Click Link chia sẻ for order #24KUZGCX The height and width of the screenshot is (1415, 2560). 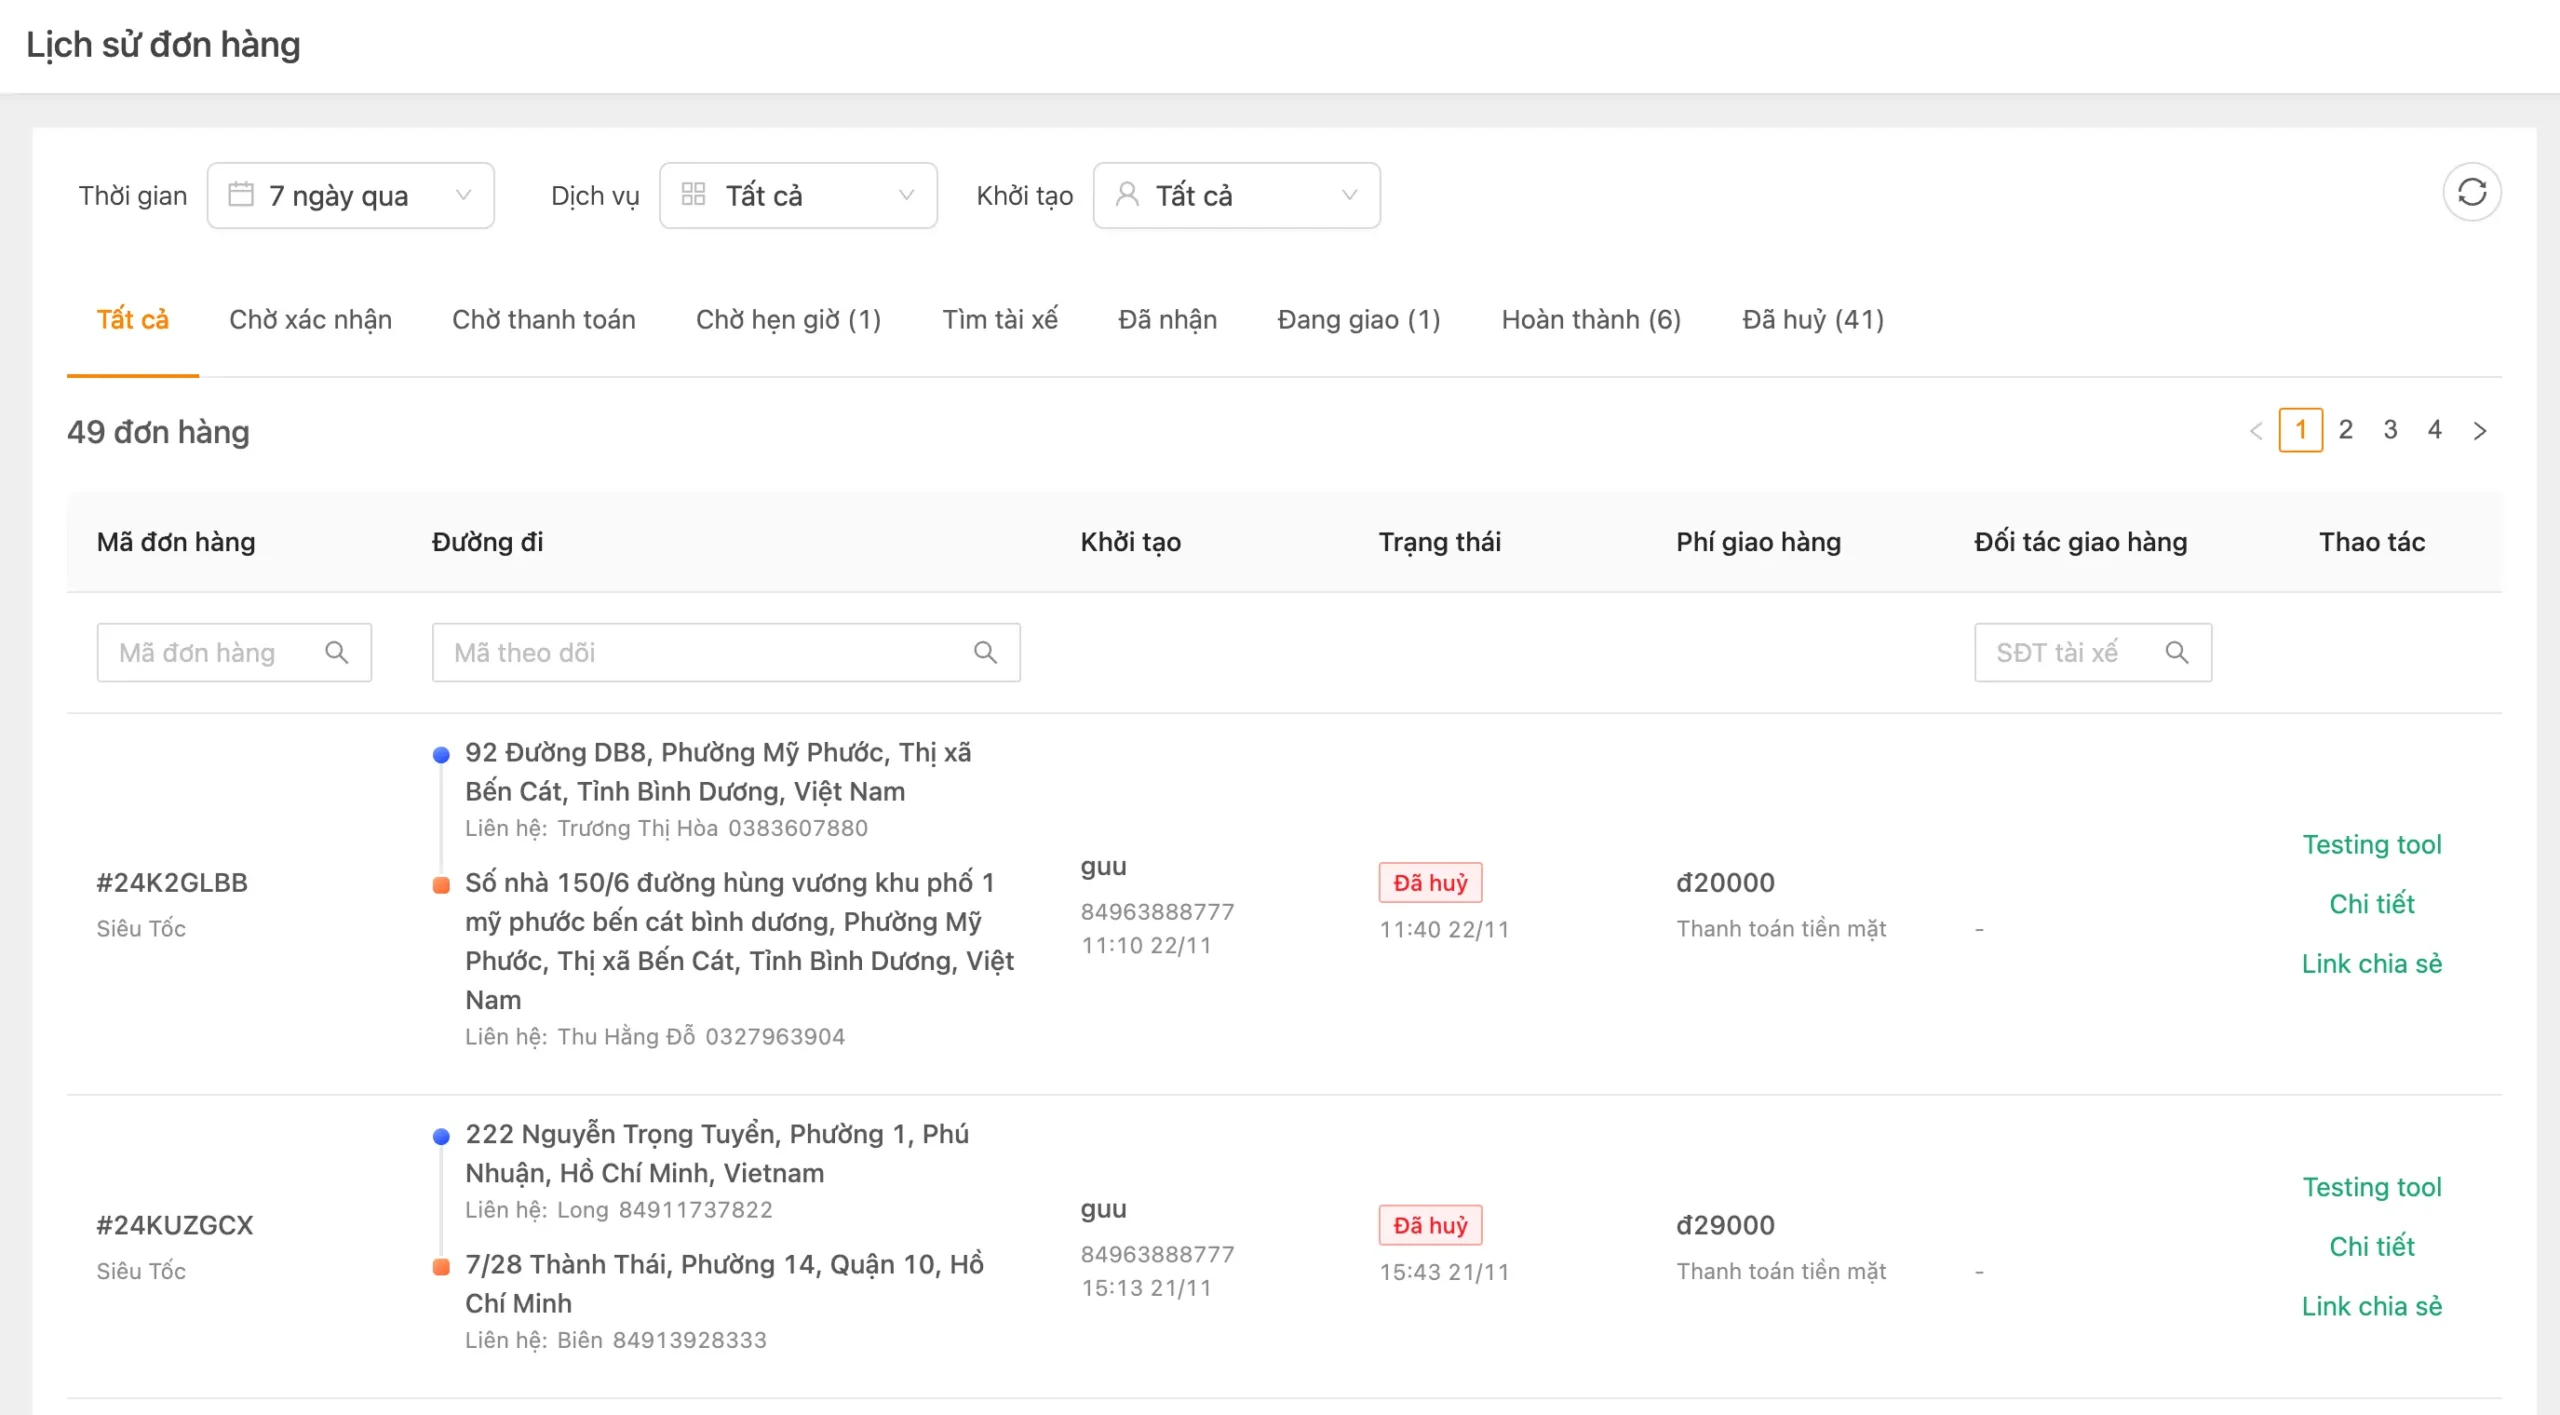coord(2371,1306)
